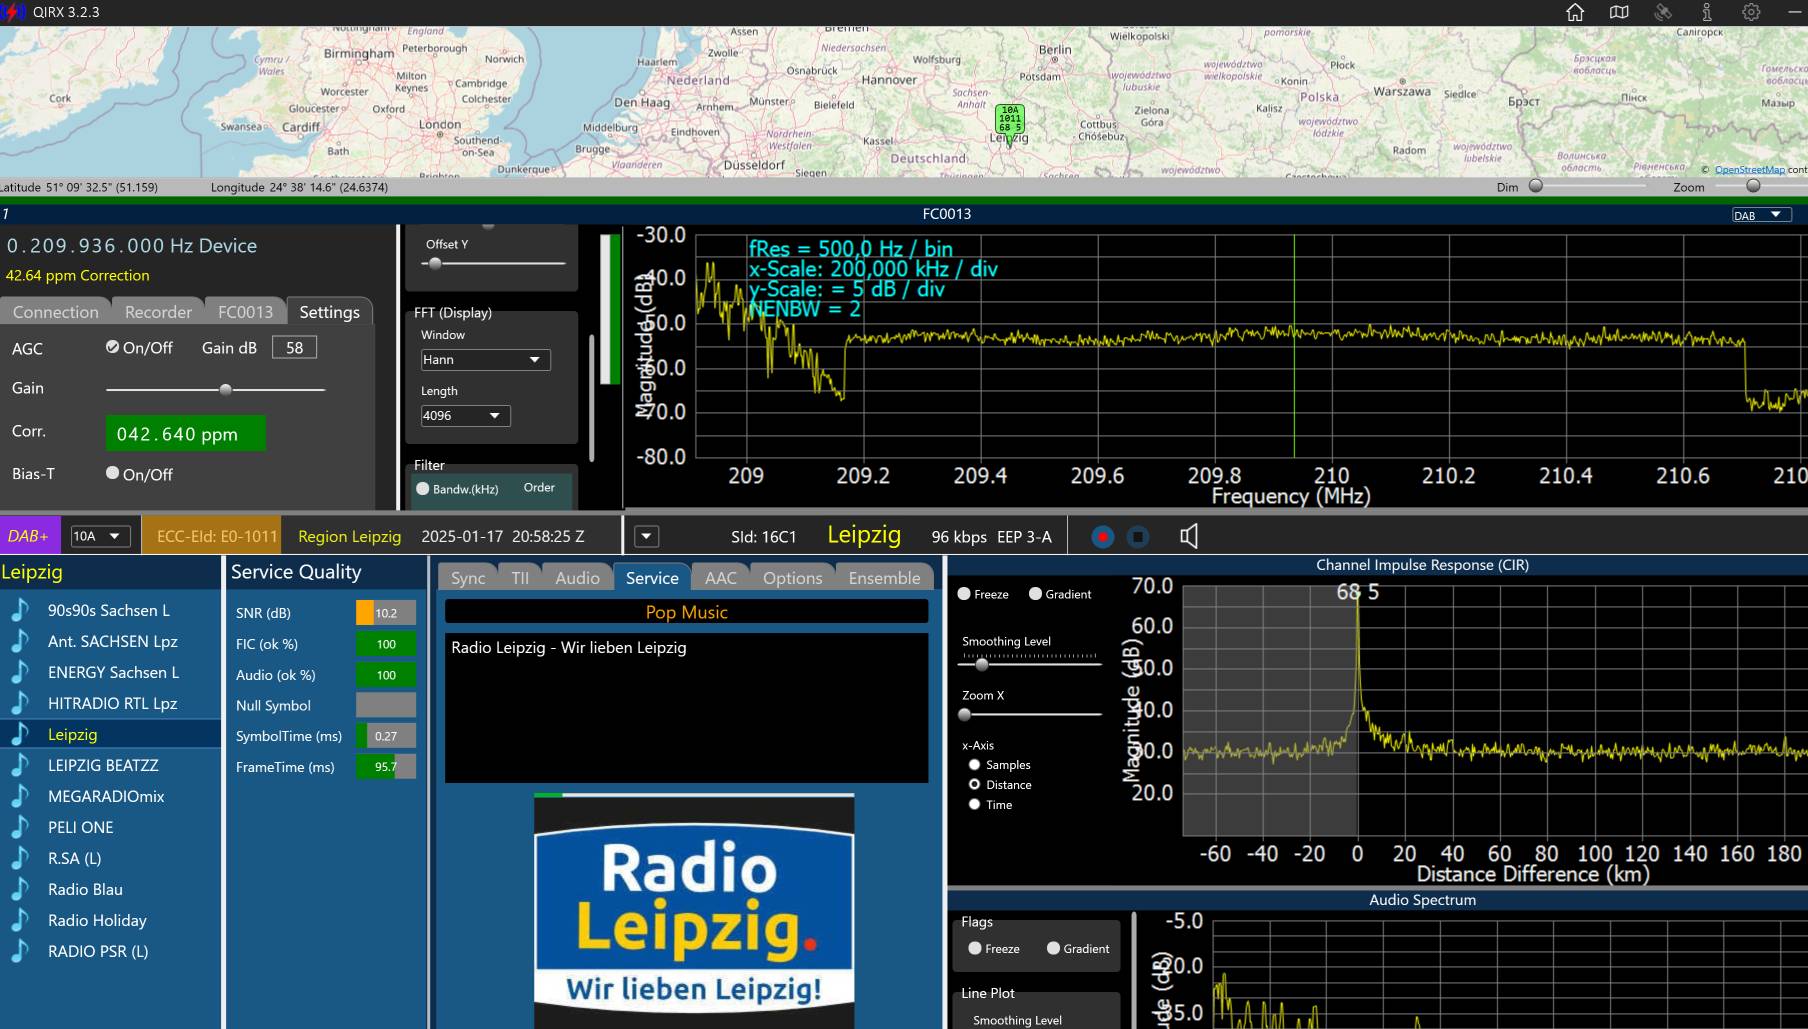Open the Recorder tab
This screenshot has height=1029, width=1808.
[x=158, y=312]
